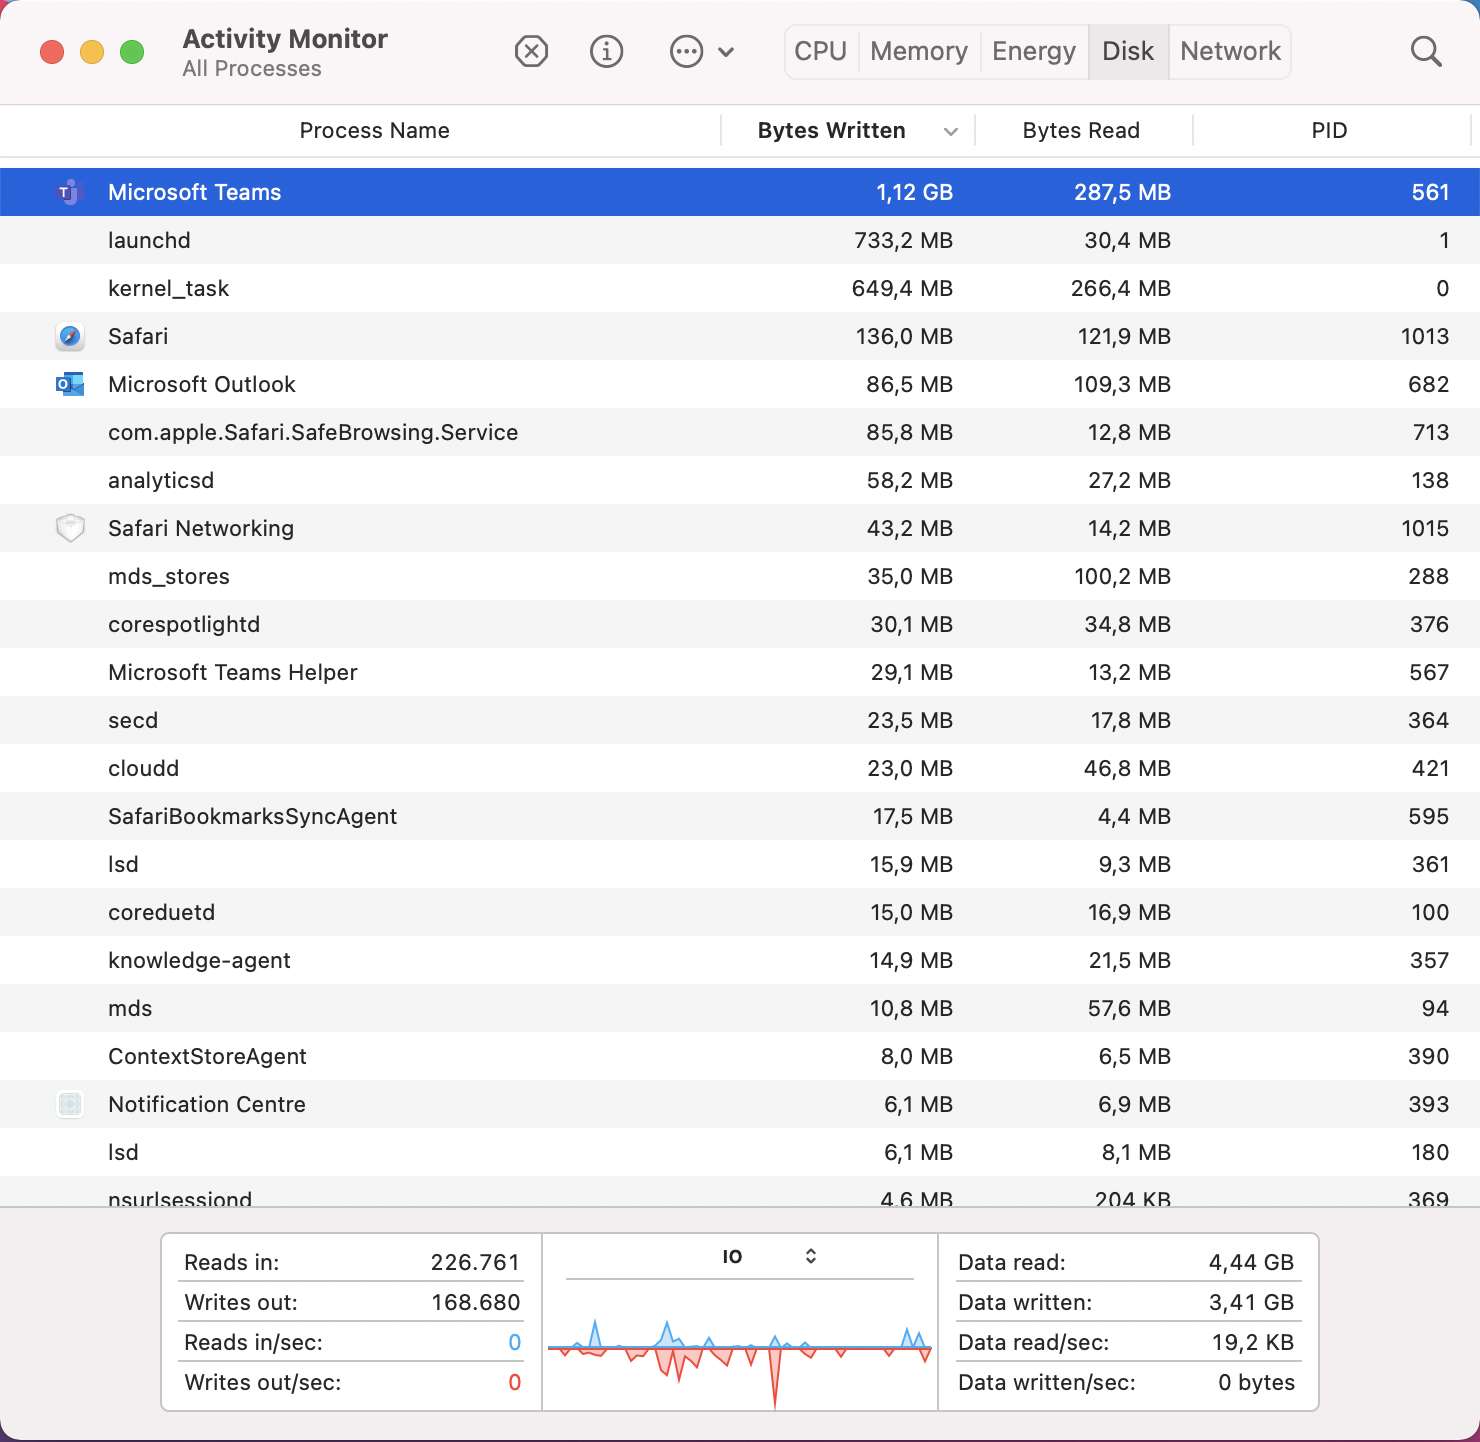
Task: Switch to the Network tab
Action: click(1230, 51)
